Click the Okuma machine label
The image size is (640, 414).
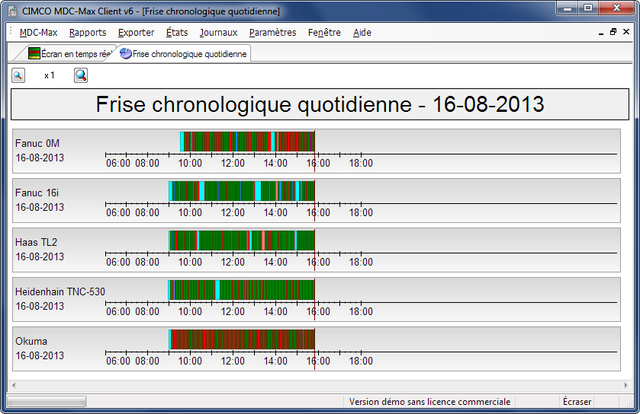point(31,341)
